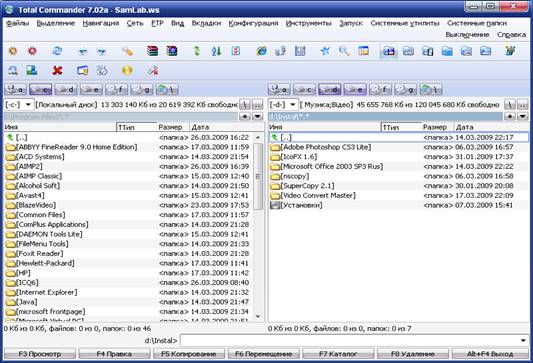Click the Internet Explorer icon in toolbar

[x=261, y=51]
